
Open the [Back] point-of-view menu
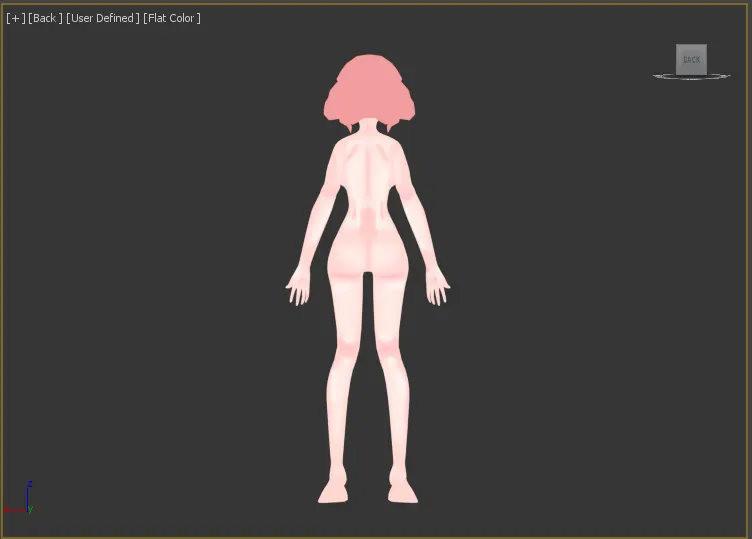45,18
